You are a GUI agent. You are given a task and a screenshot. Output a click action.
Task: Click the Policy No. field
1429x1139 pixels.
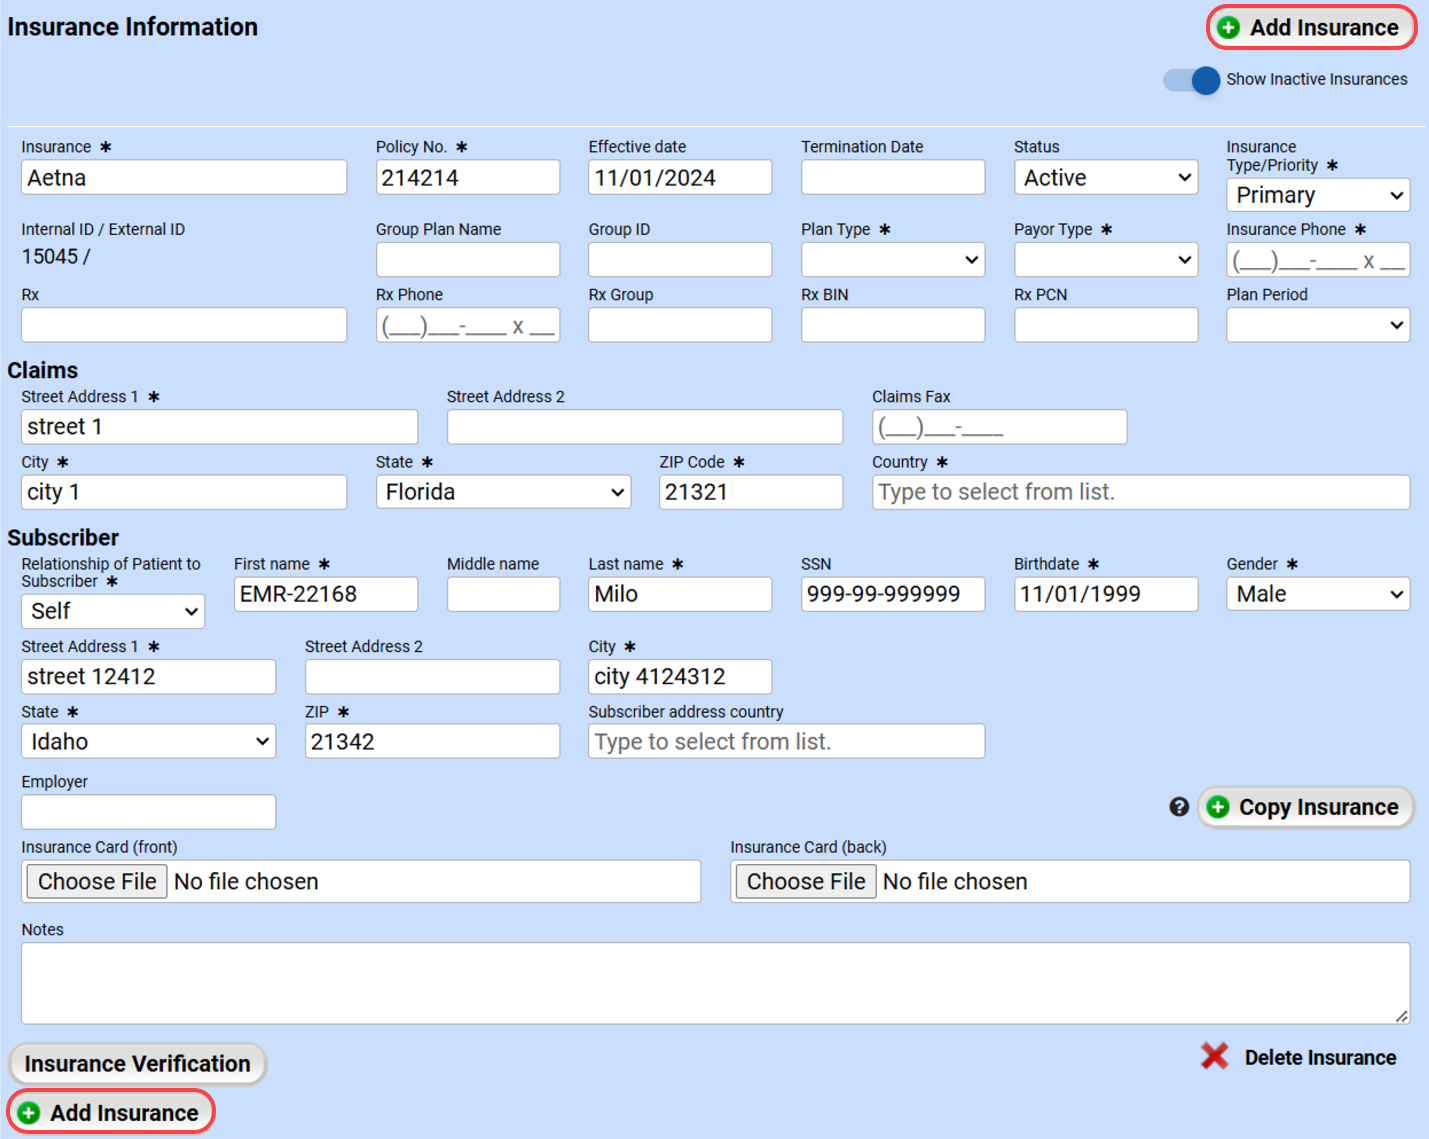[467, 178]
